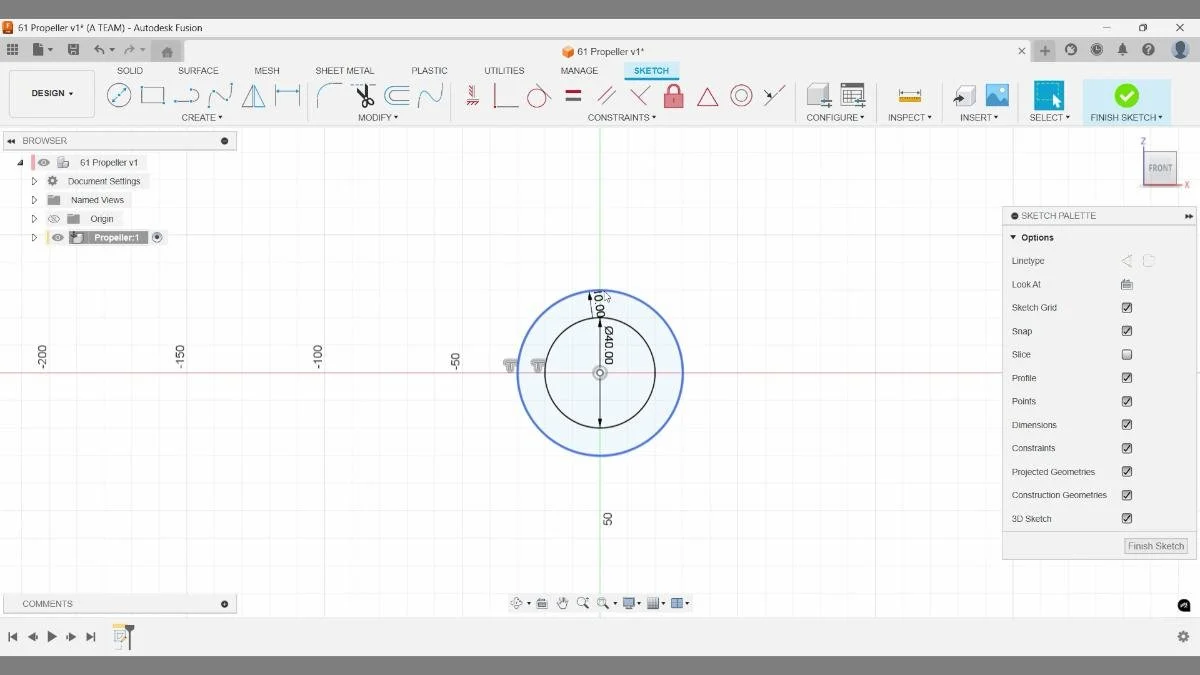Activate the Trim tool with scissors icon
This screenshot has height=675, width=1200.
(x=365, y=95)
